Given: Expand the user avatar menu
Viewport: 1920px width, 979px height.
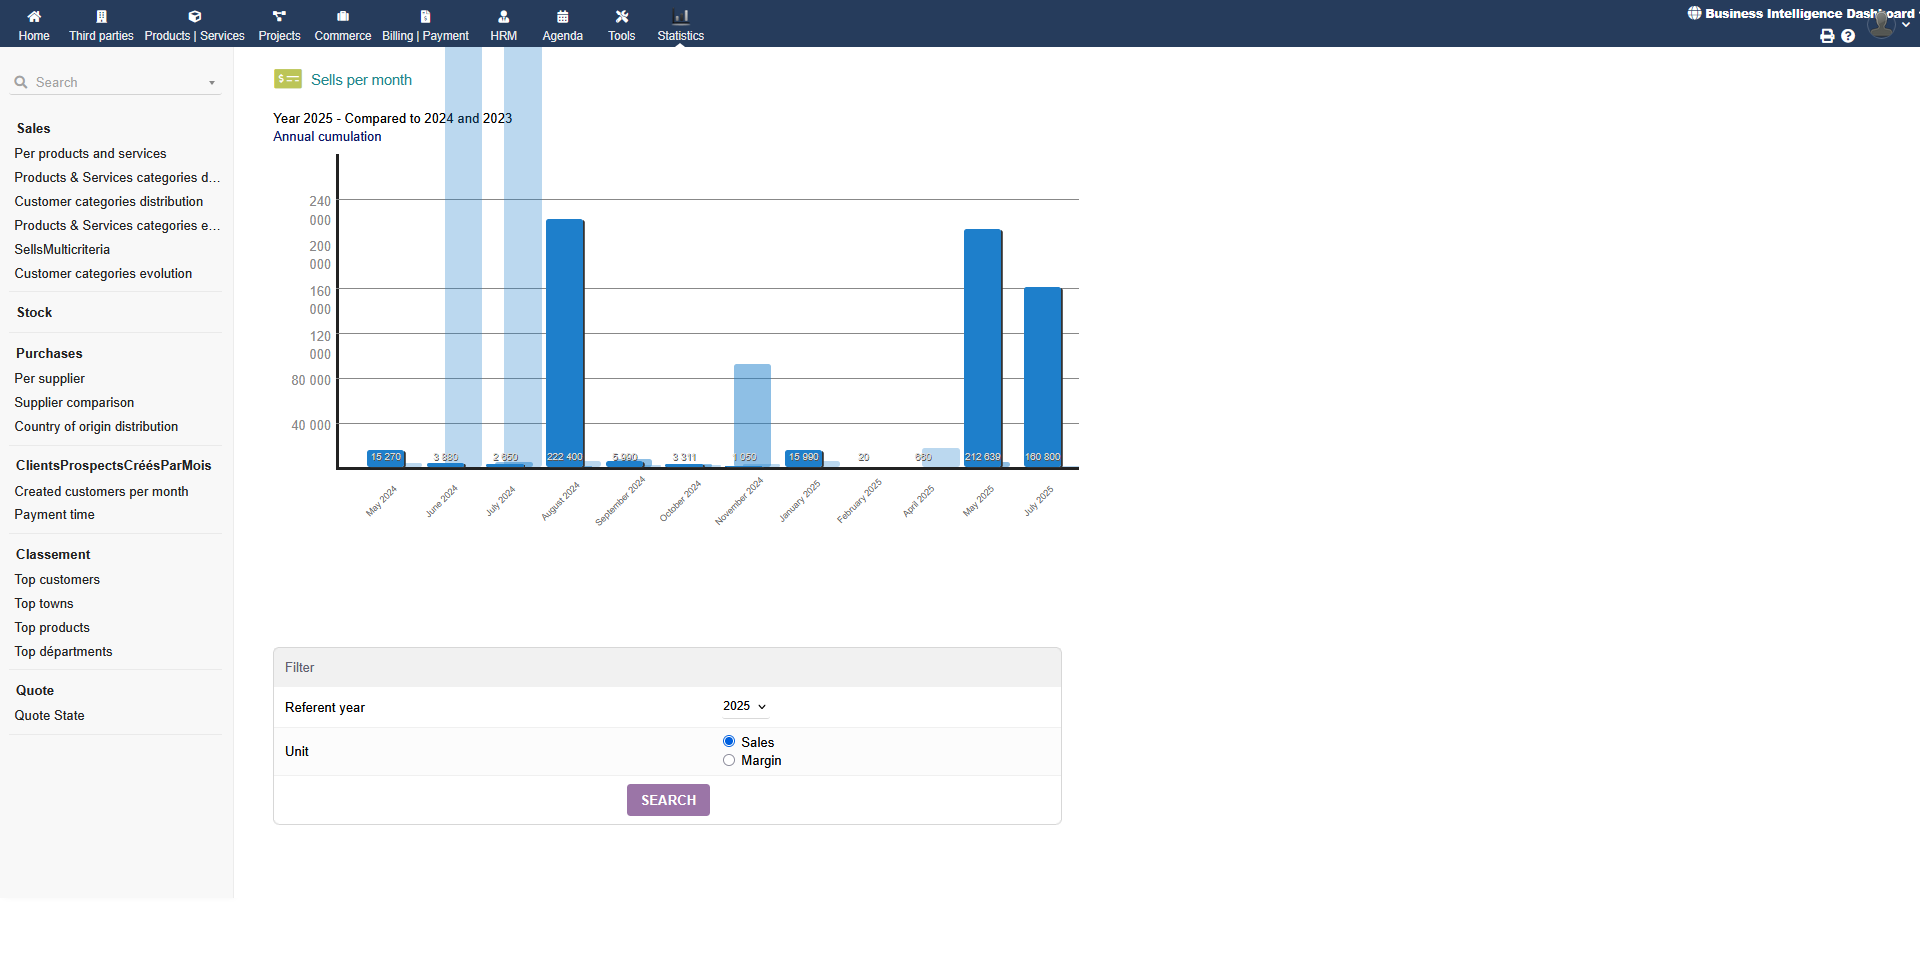Looking at the screenshot, I should (1883, 24).
